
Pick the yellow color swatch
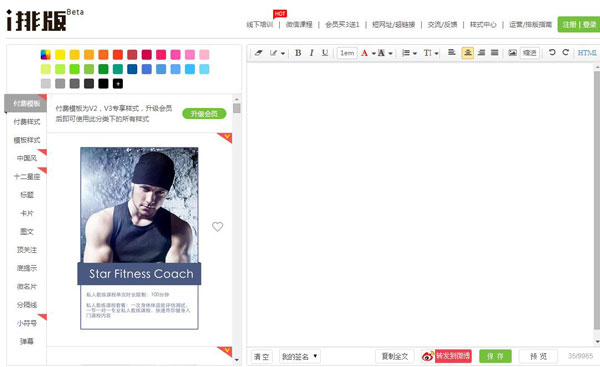(x=60, y=55)
